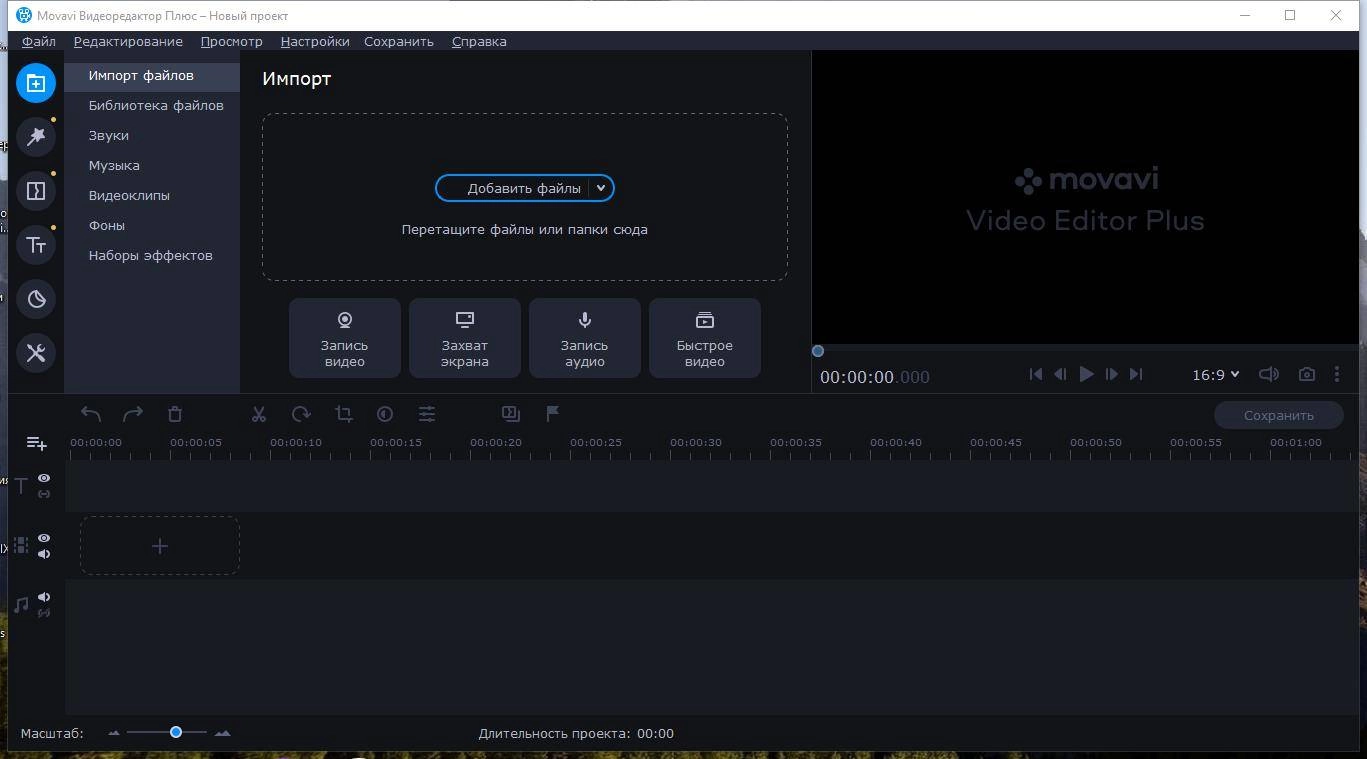Viewport: 1367px width, 759px height.
Task: Open the Help (Справка) menu
Action: point(479,41)
